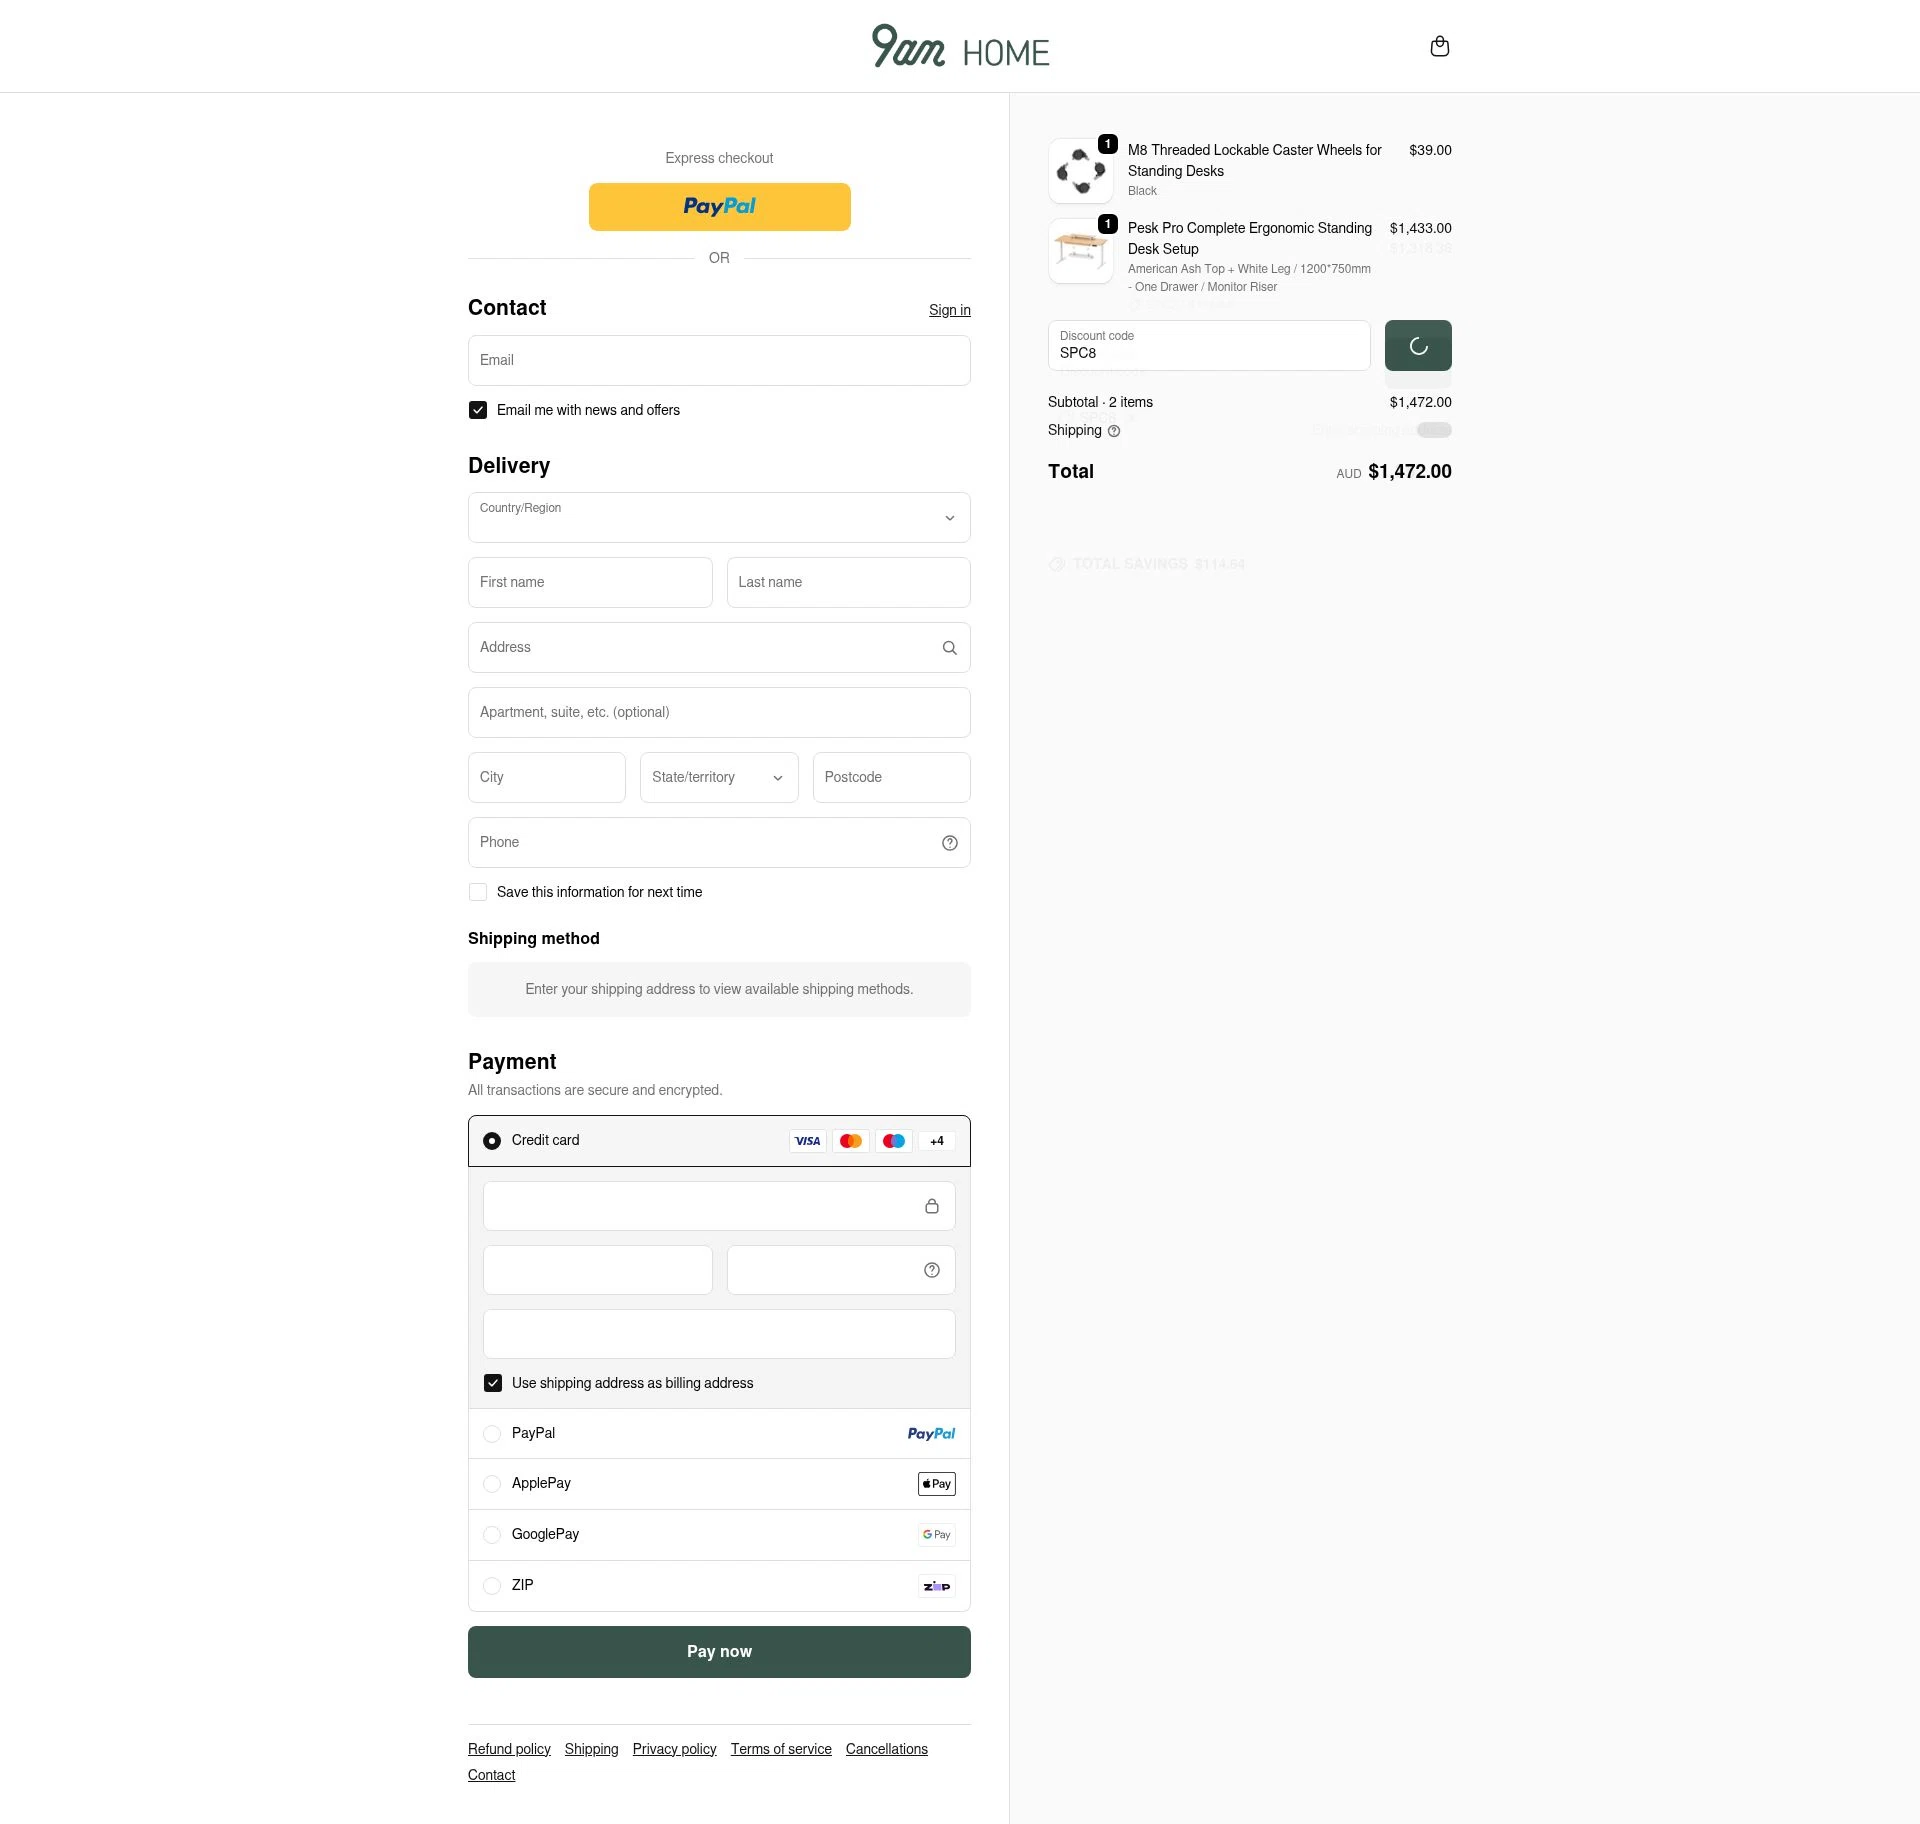1920x1824 pixels.
Task: Click the security code help icon
Action: (931, 1270)
